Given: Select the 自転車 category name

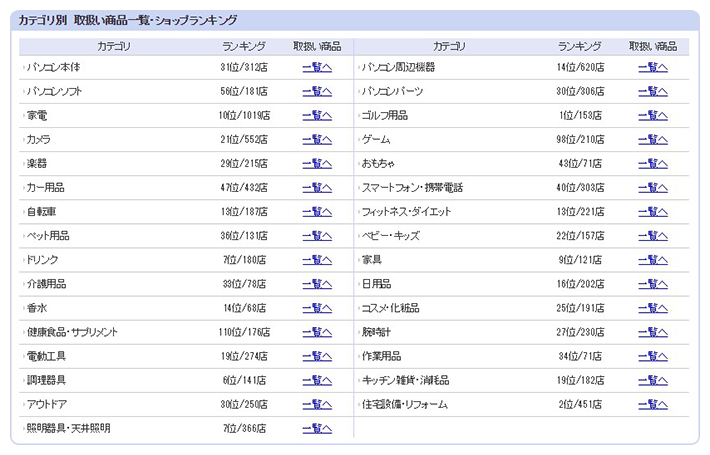Looking at the screenshot, I should tap(41, 212).
